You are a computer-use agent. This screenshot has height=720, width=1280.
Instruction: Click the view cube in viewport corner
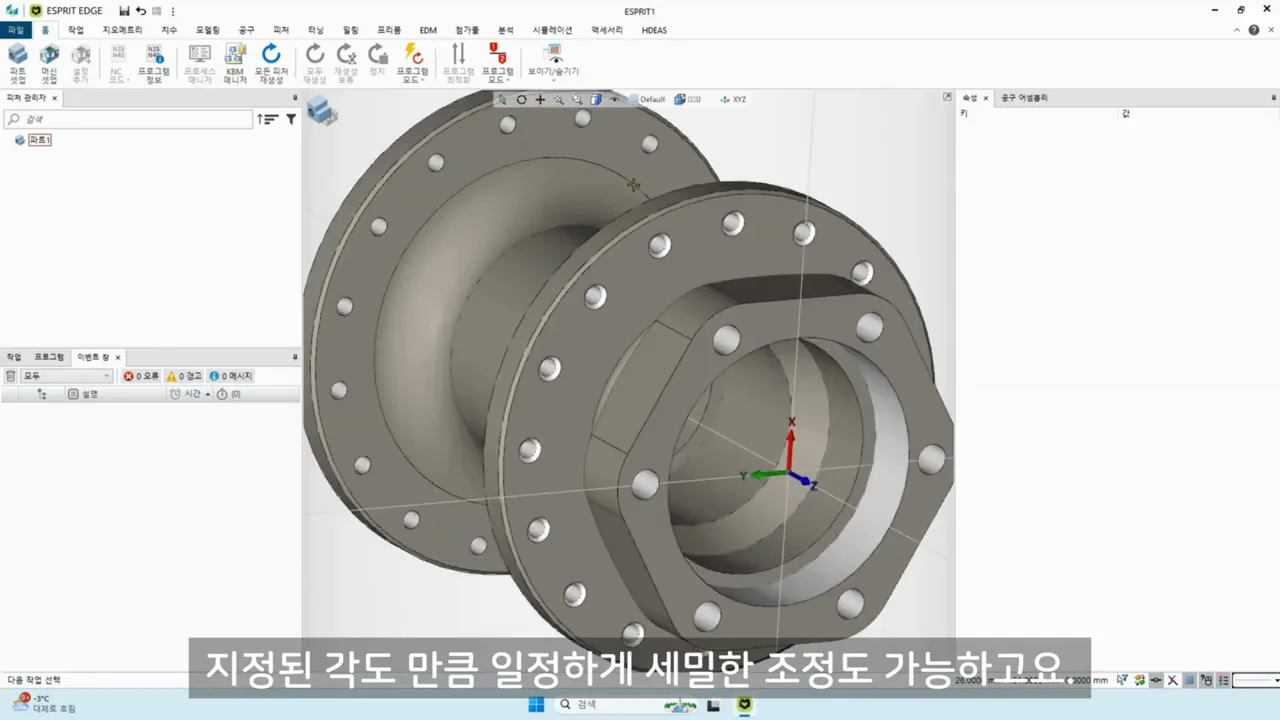pos(321,110)
